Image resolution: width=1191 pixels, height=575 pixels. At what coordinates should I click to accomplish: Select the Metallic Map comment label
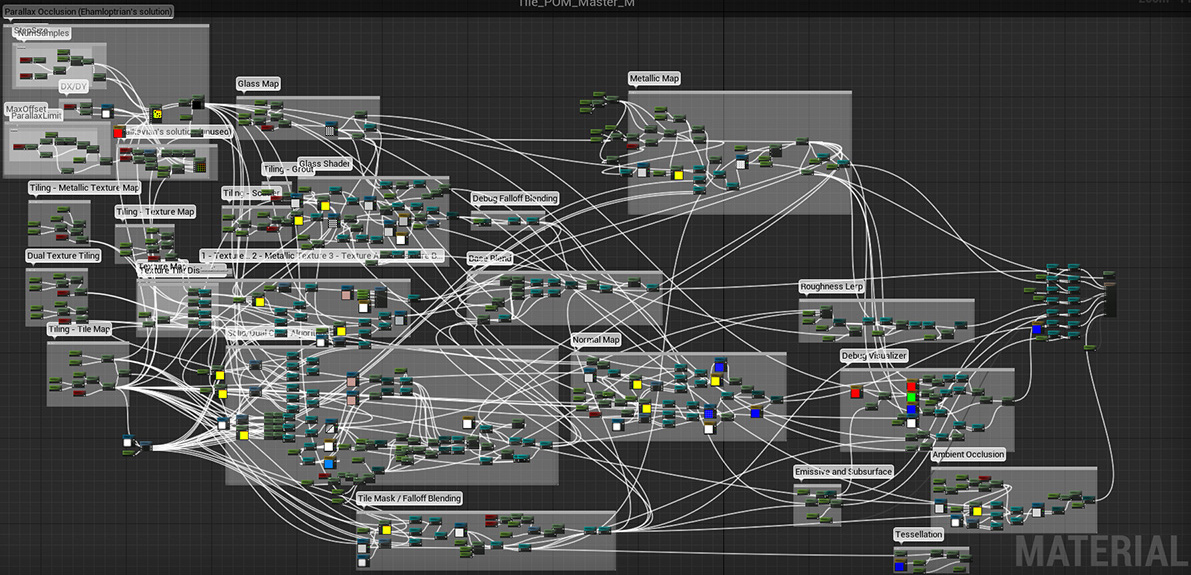coord(655,78)
